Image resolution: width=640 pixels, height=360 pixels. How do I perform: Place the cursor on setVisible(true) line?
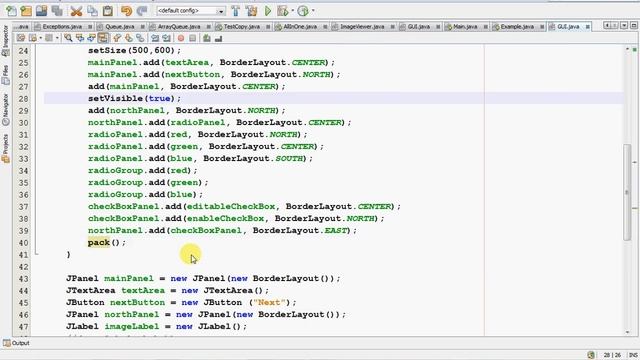coord(134,98)
